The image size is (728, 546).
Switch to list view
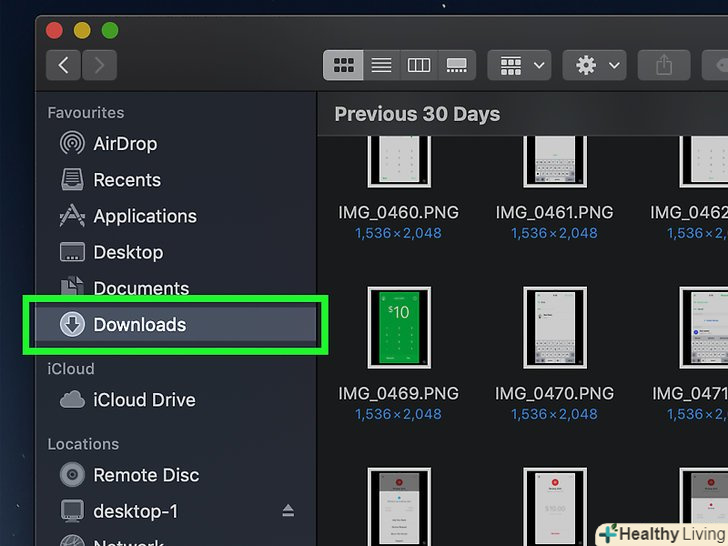click(381, 66)
